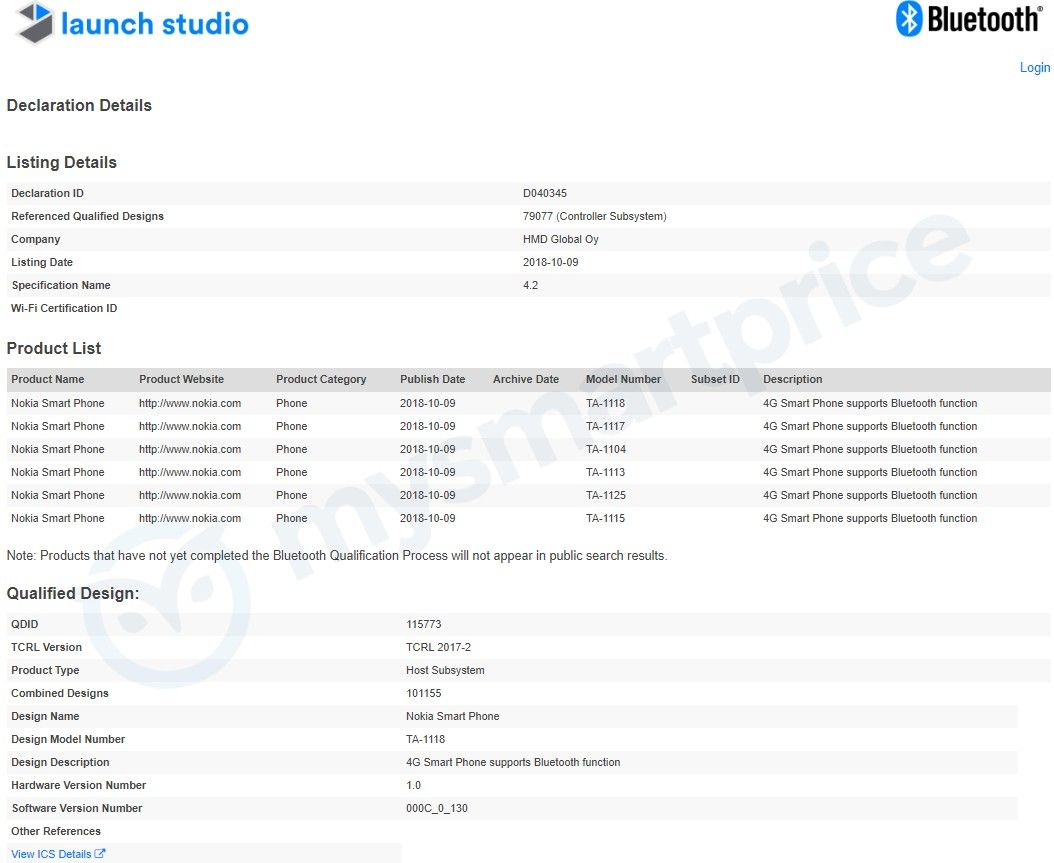Click the launch studio logo
The height and width of the screenshot is (863, 1054).
pos(132,24)
